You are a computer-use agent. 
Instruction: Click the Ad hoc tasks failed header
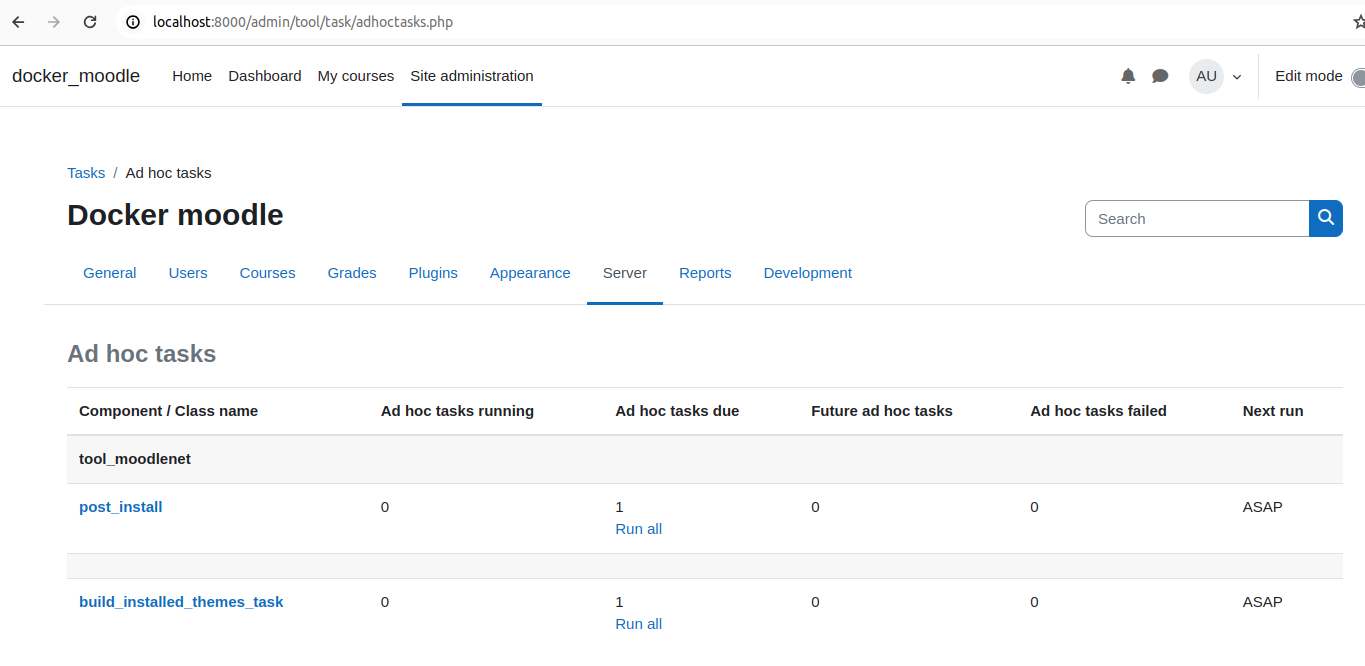(x=1098, y=411)
